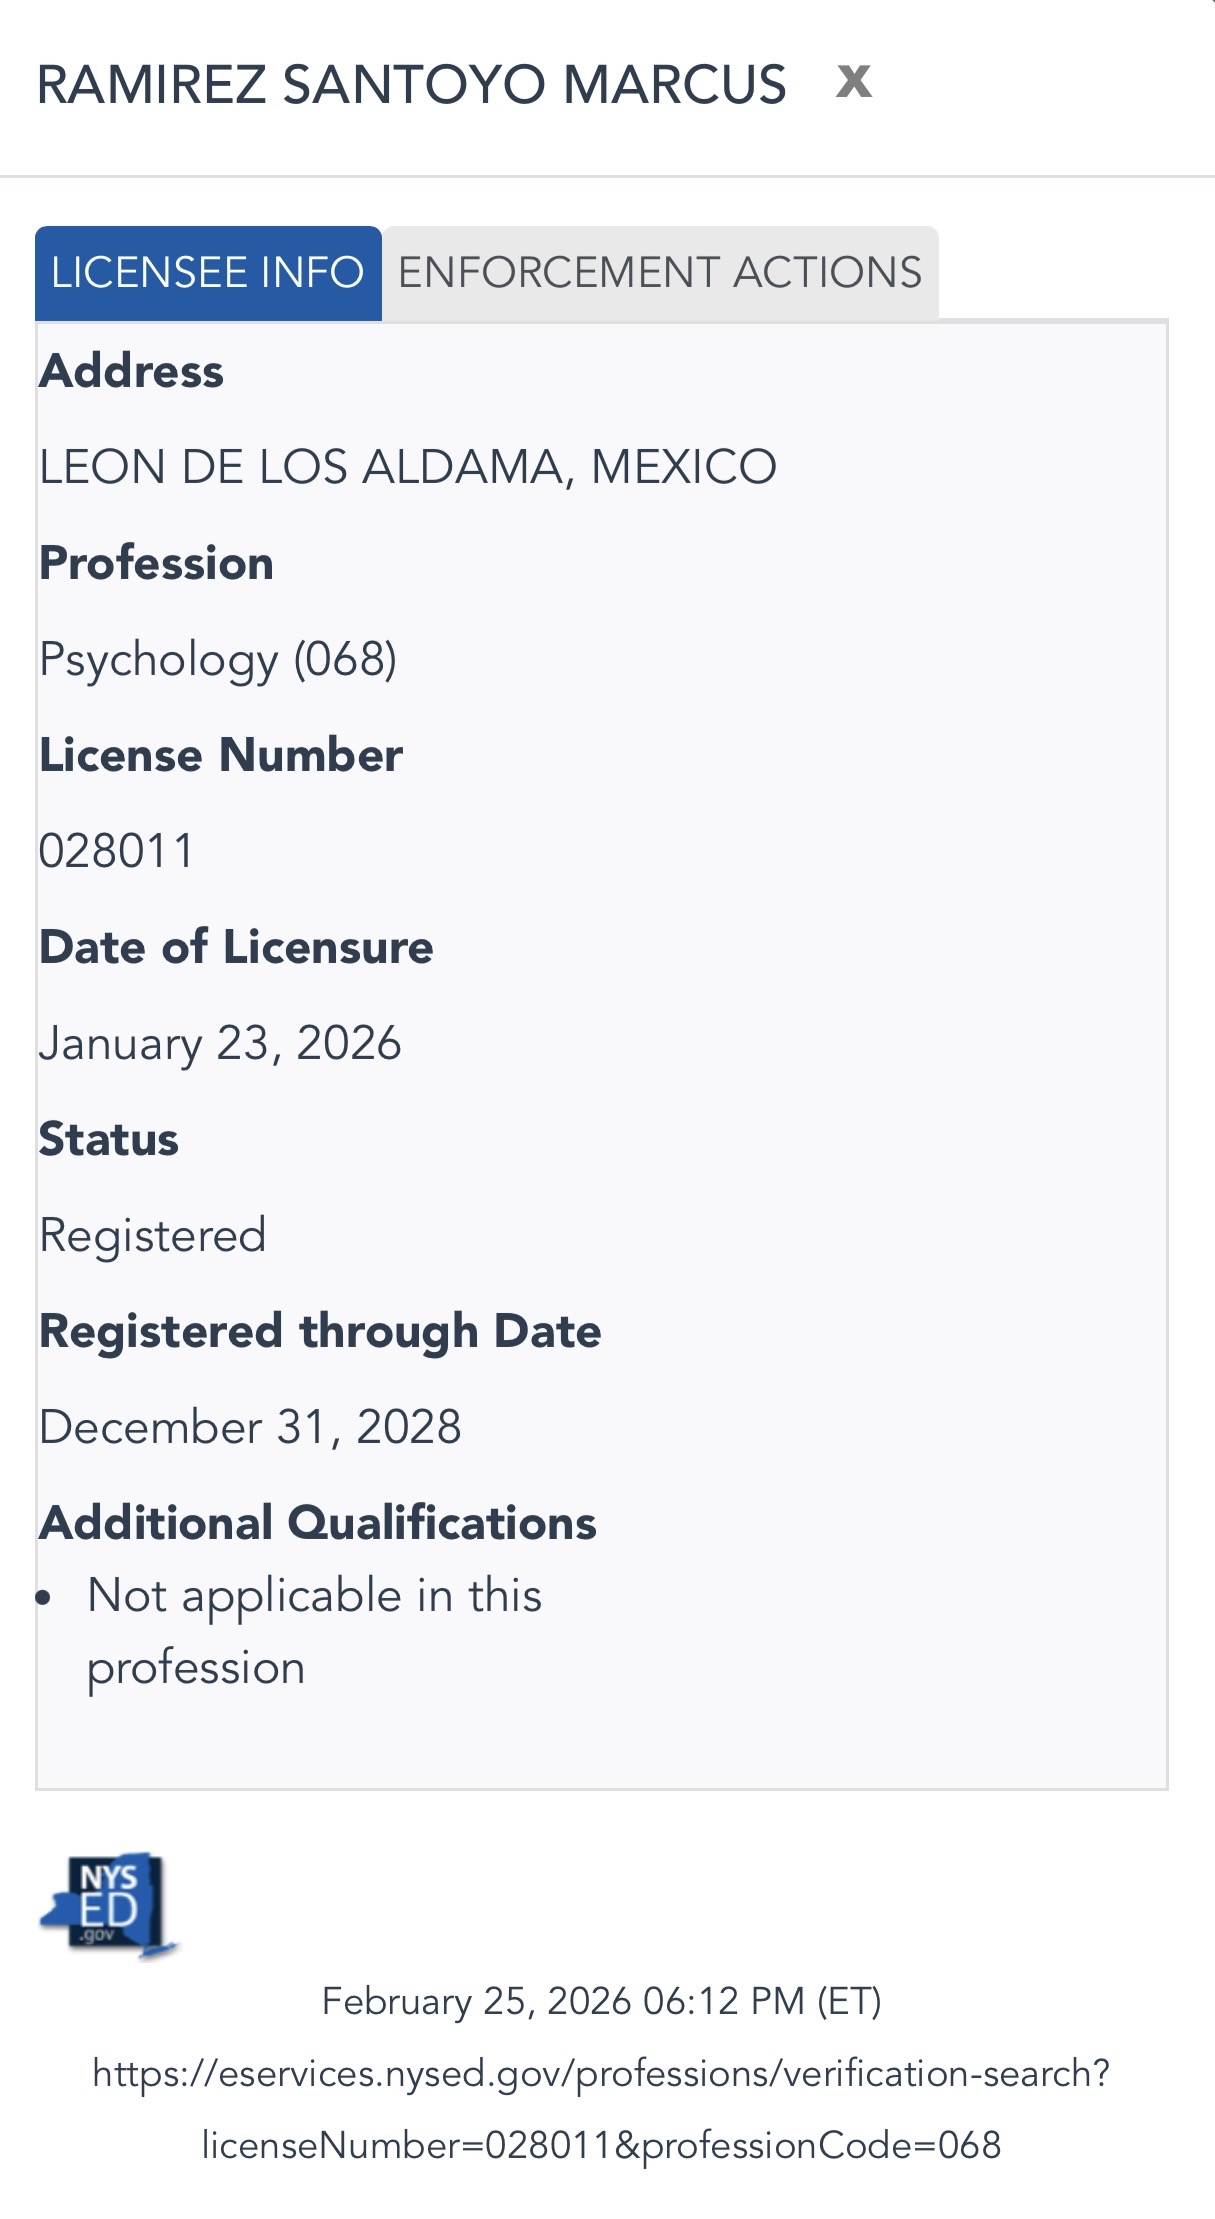Screen dimensions: 1215x2219
Task: Select the Licensee Info tab
Action: coord(208,273)
